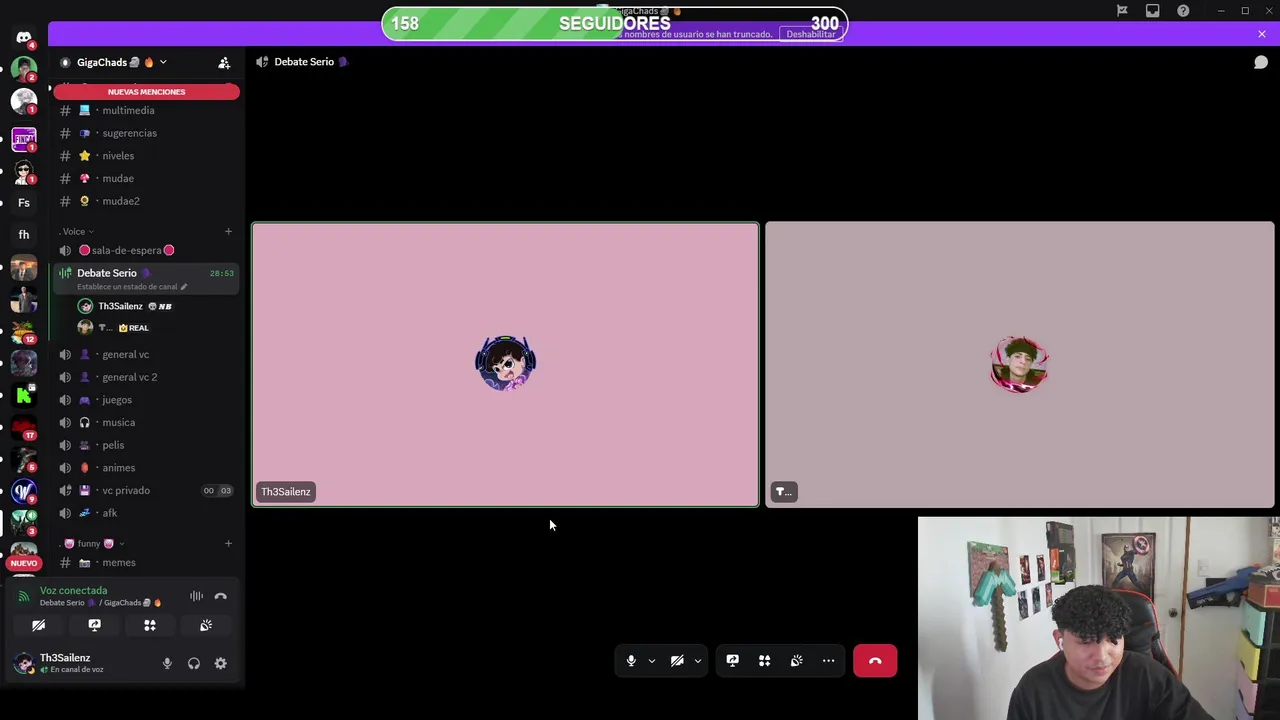Click Voz conectada connection status
Screen dimensions: 1280x720
tap(73, 591)
